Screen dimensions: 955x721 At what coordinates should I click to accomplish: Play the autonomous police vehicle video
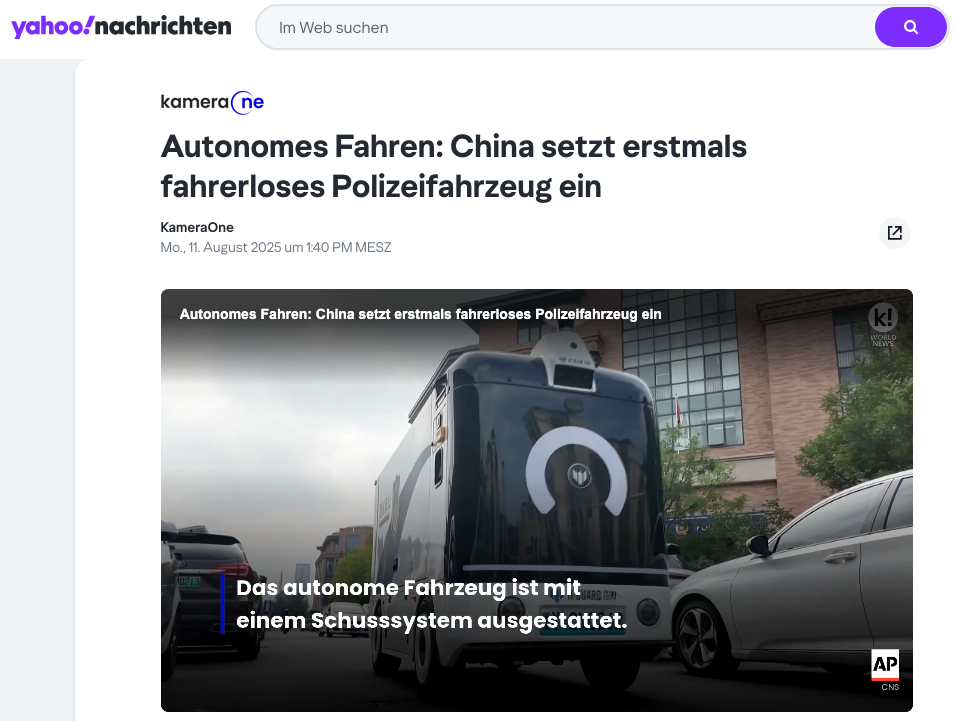click(x=537, y=500)
